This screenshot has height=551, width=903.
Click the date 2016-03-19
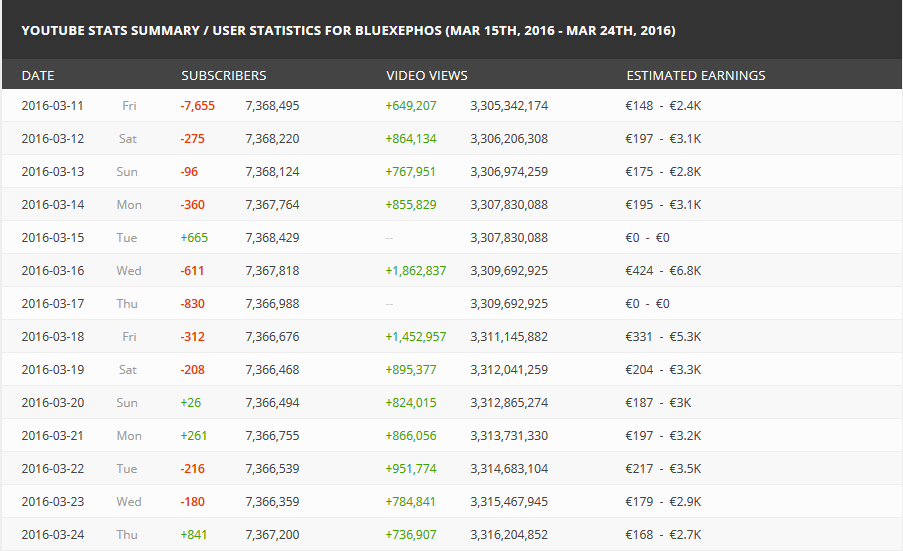(52, 370)
